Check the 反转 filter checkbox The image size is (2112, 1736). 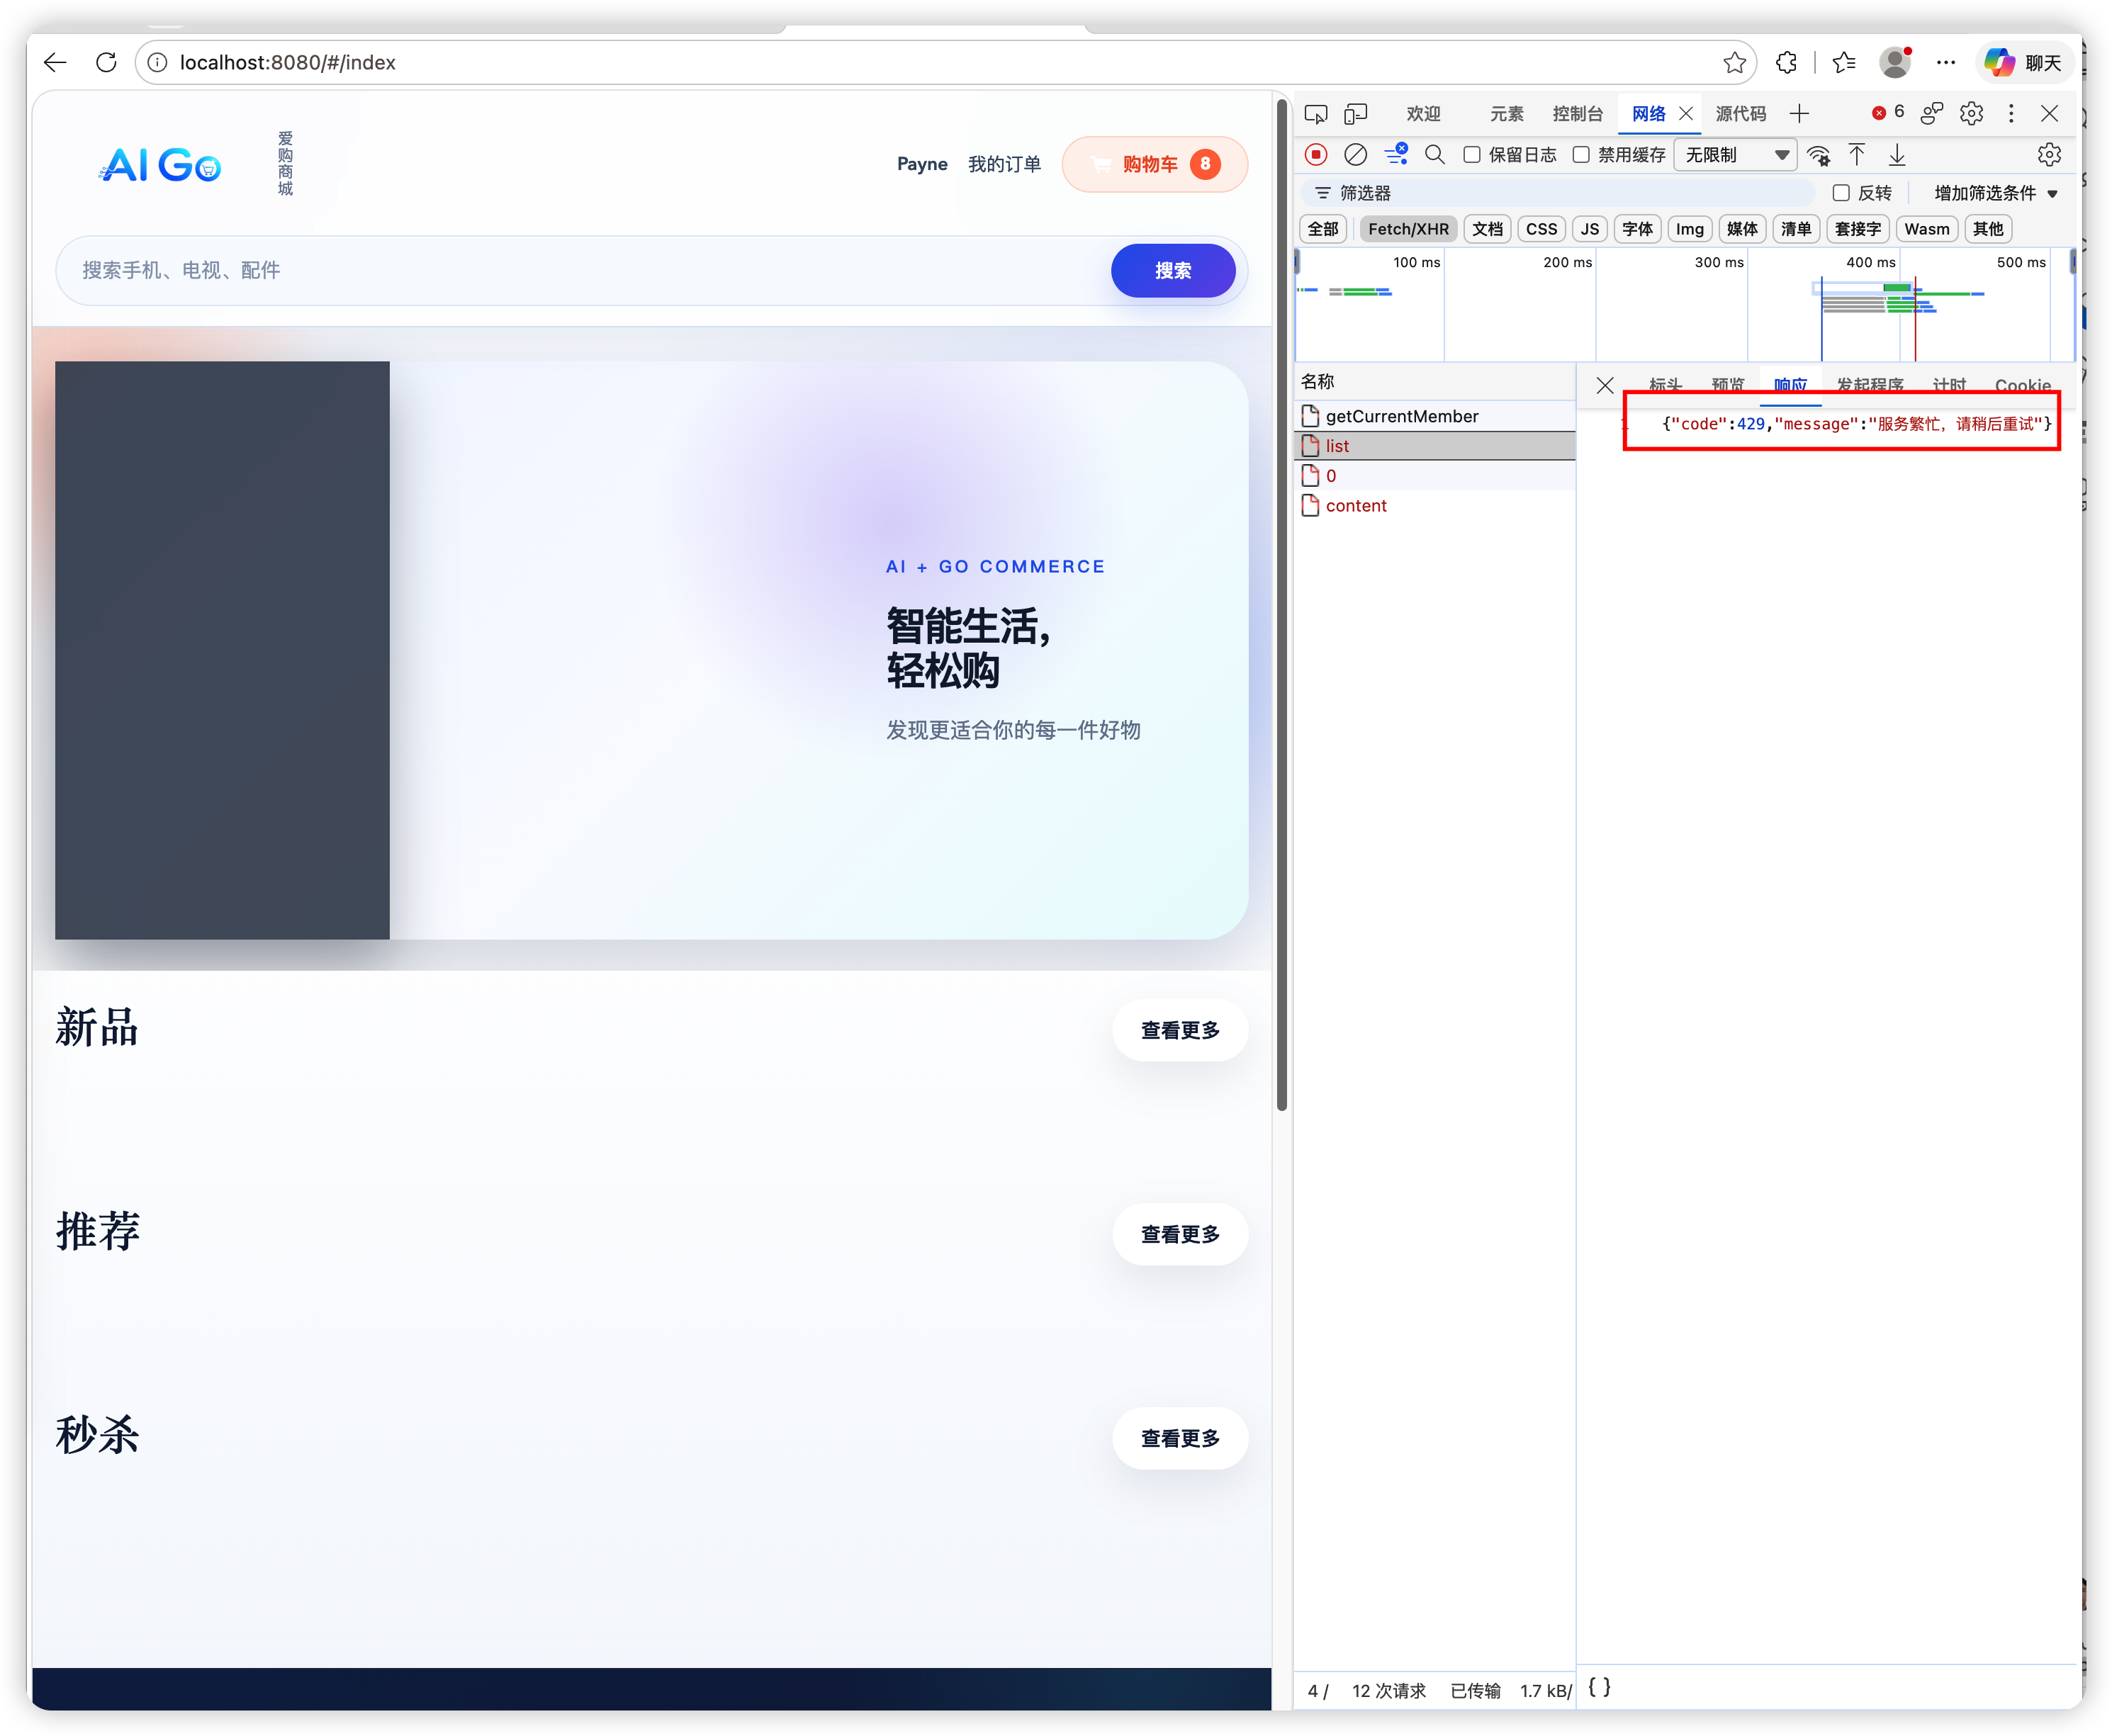pos(1841,193)
